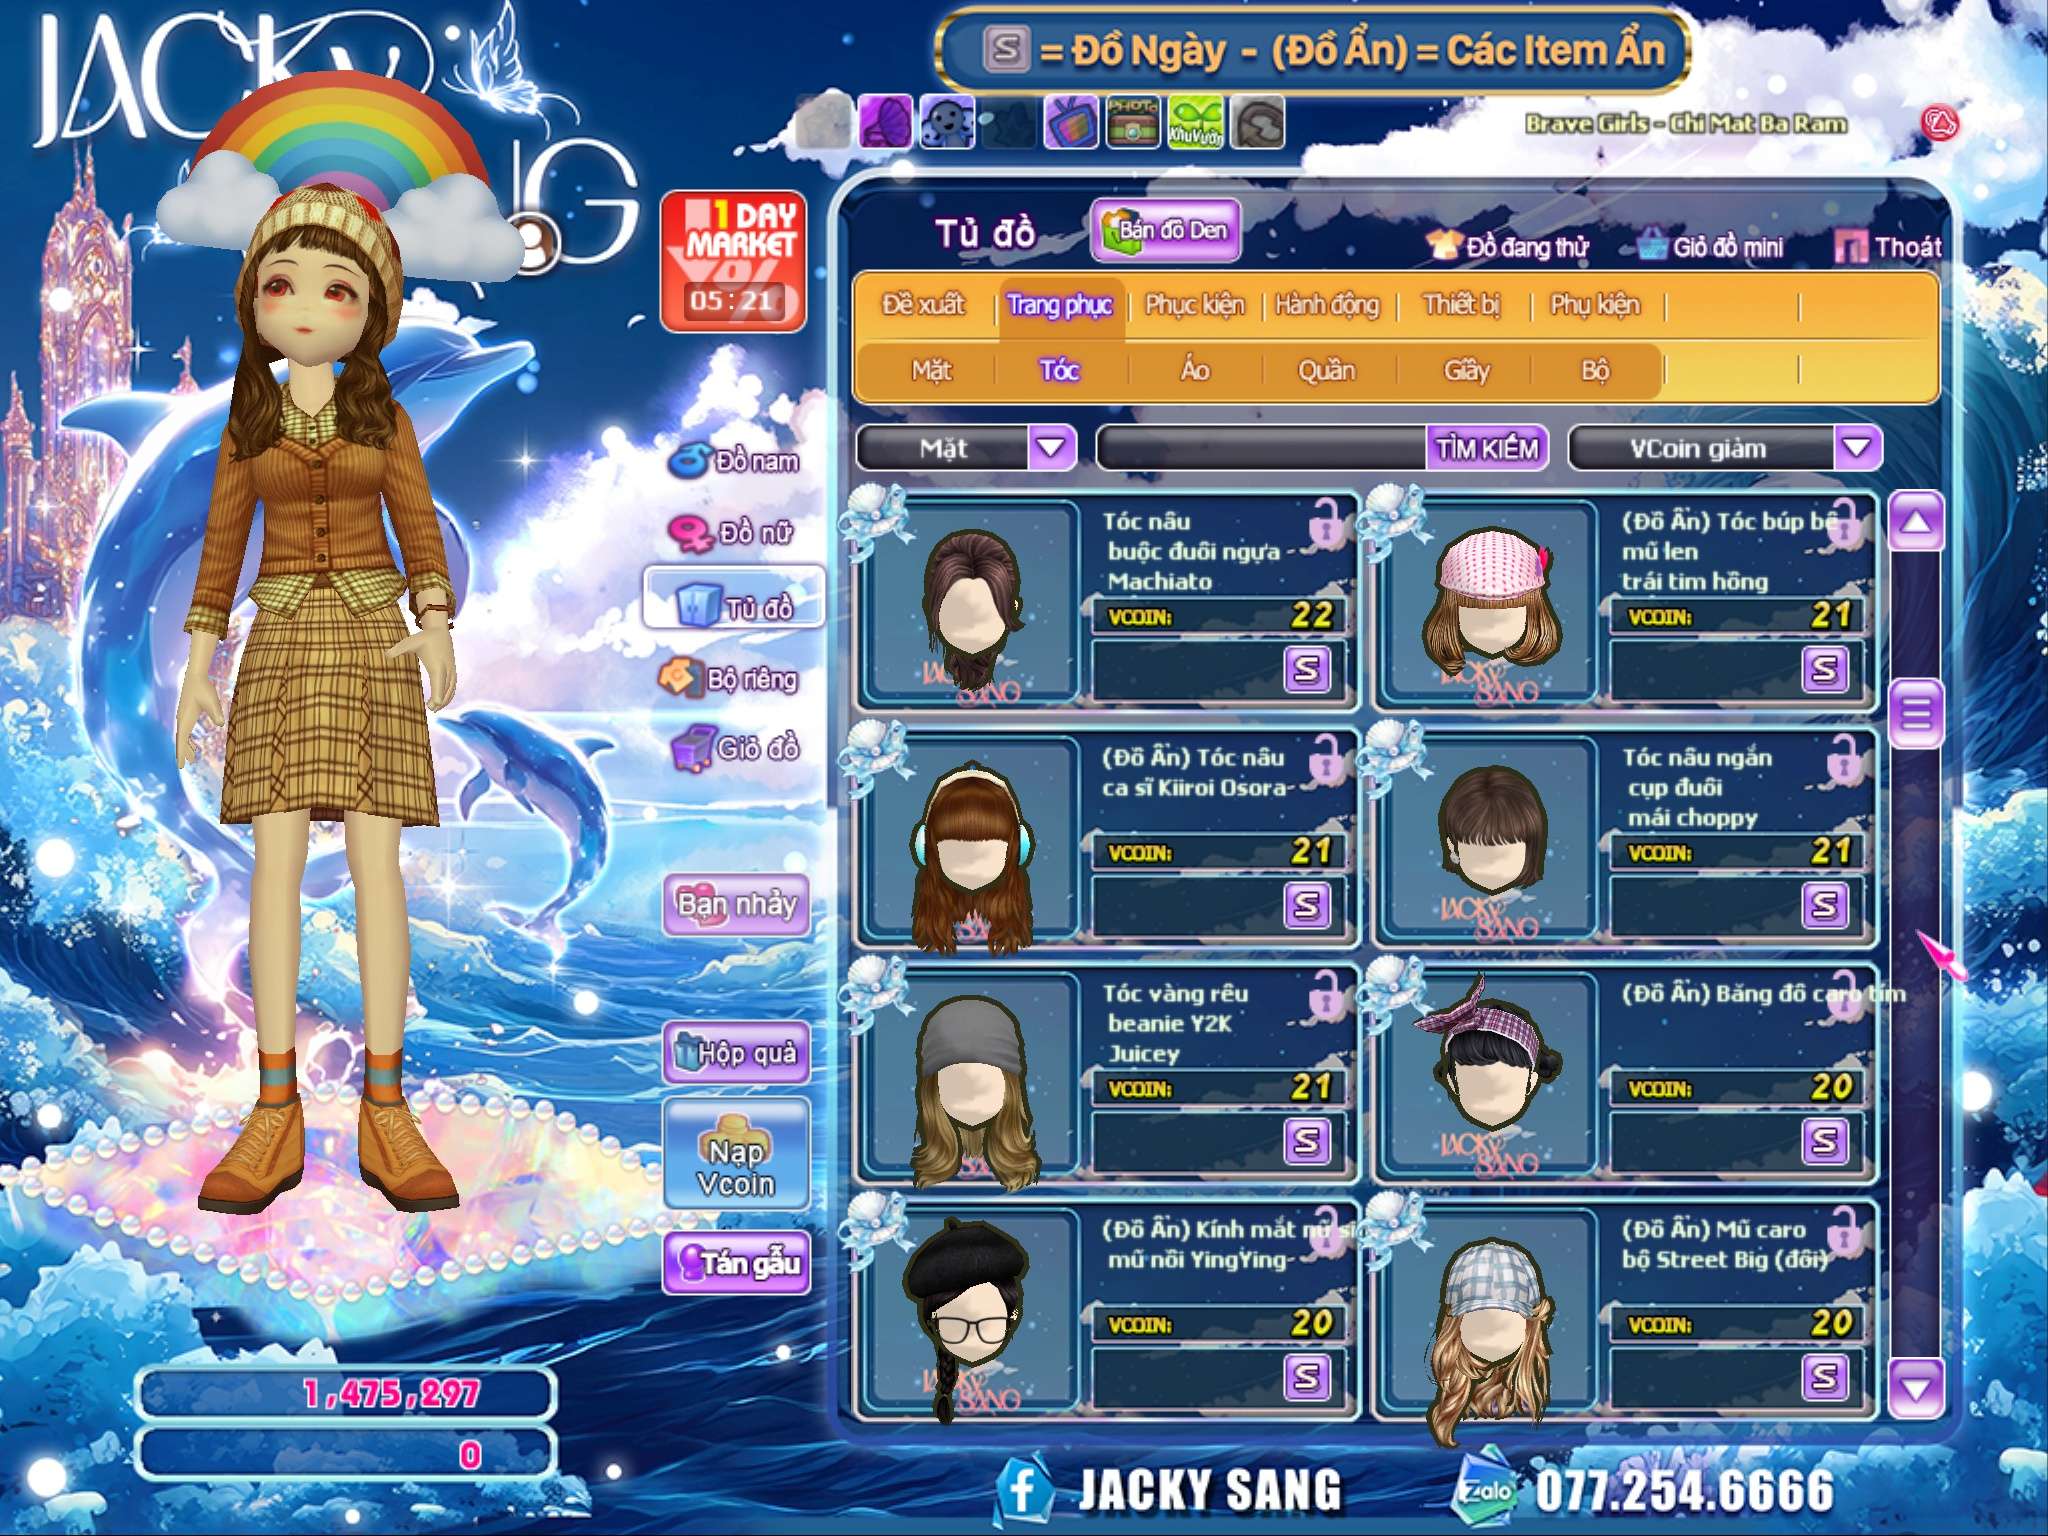Viewport: 2048px width, 1536px height.
Task: Click Thoát to exit the wardrobe
Action: [x=1889, y=246]
